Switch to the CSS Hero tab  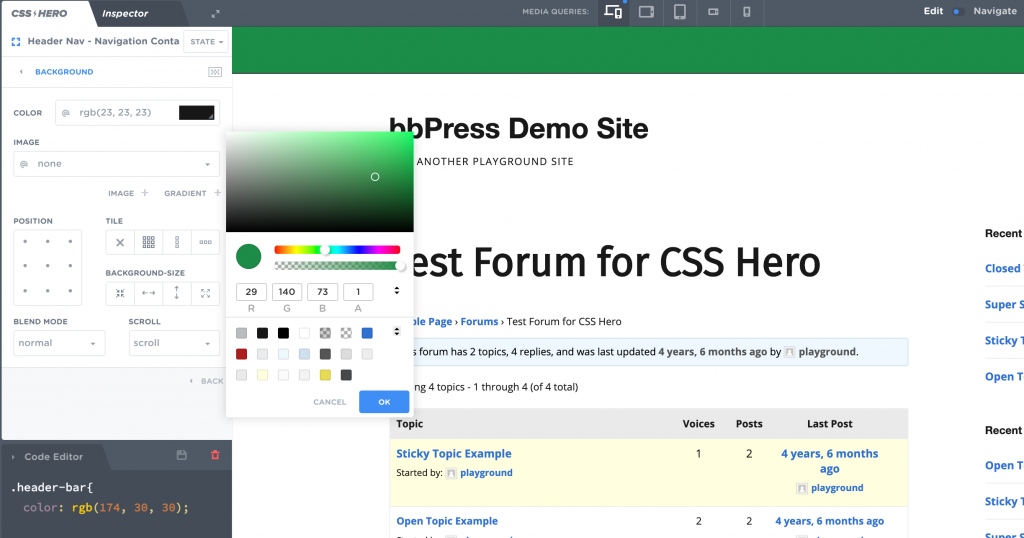tap(39, 13)
